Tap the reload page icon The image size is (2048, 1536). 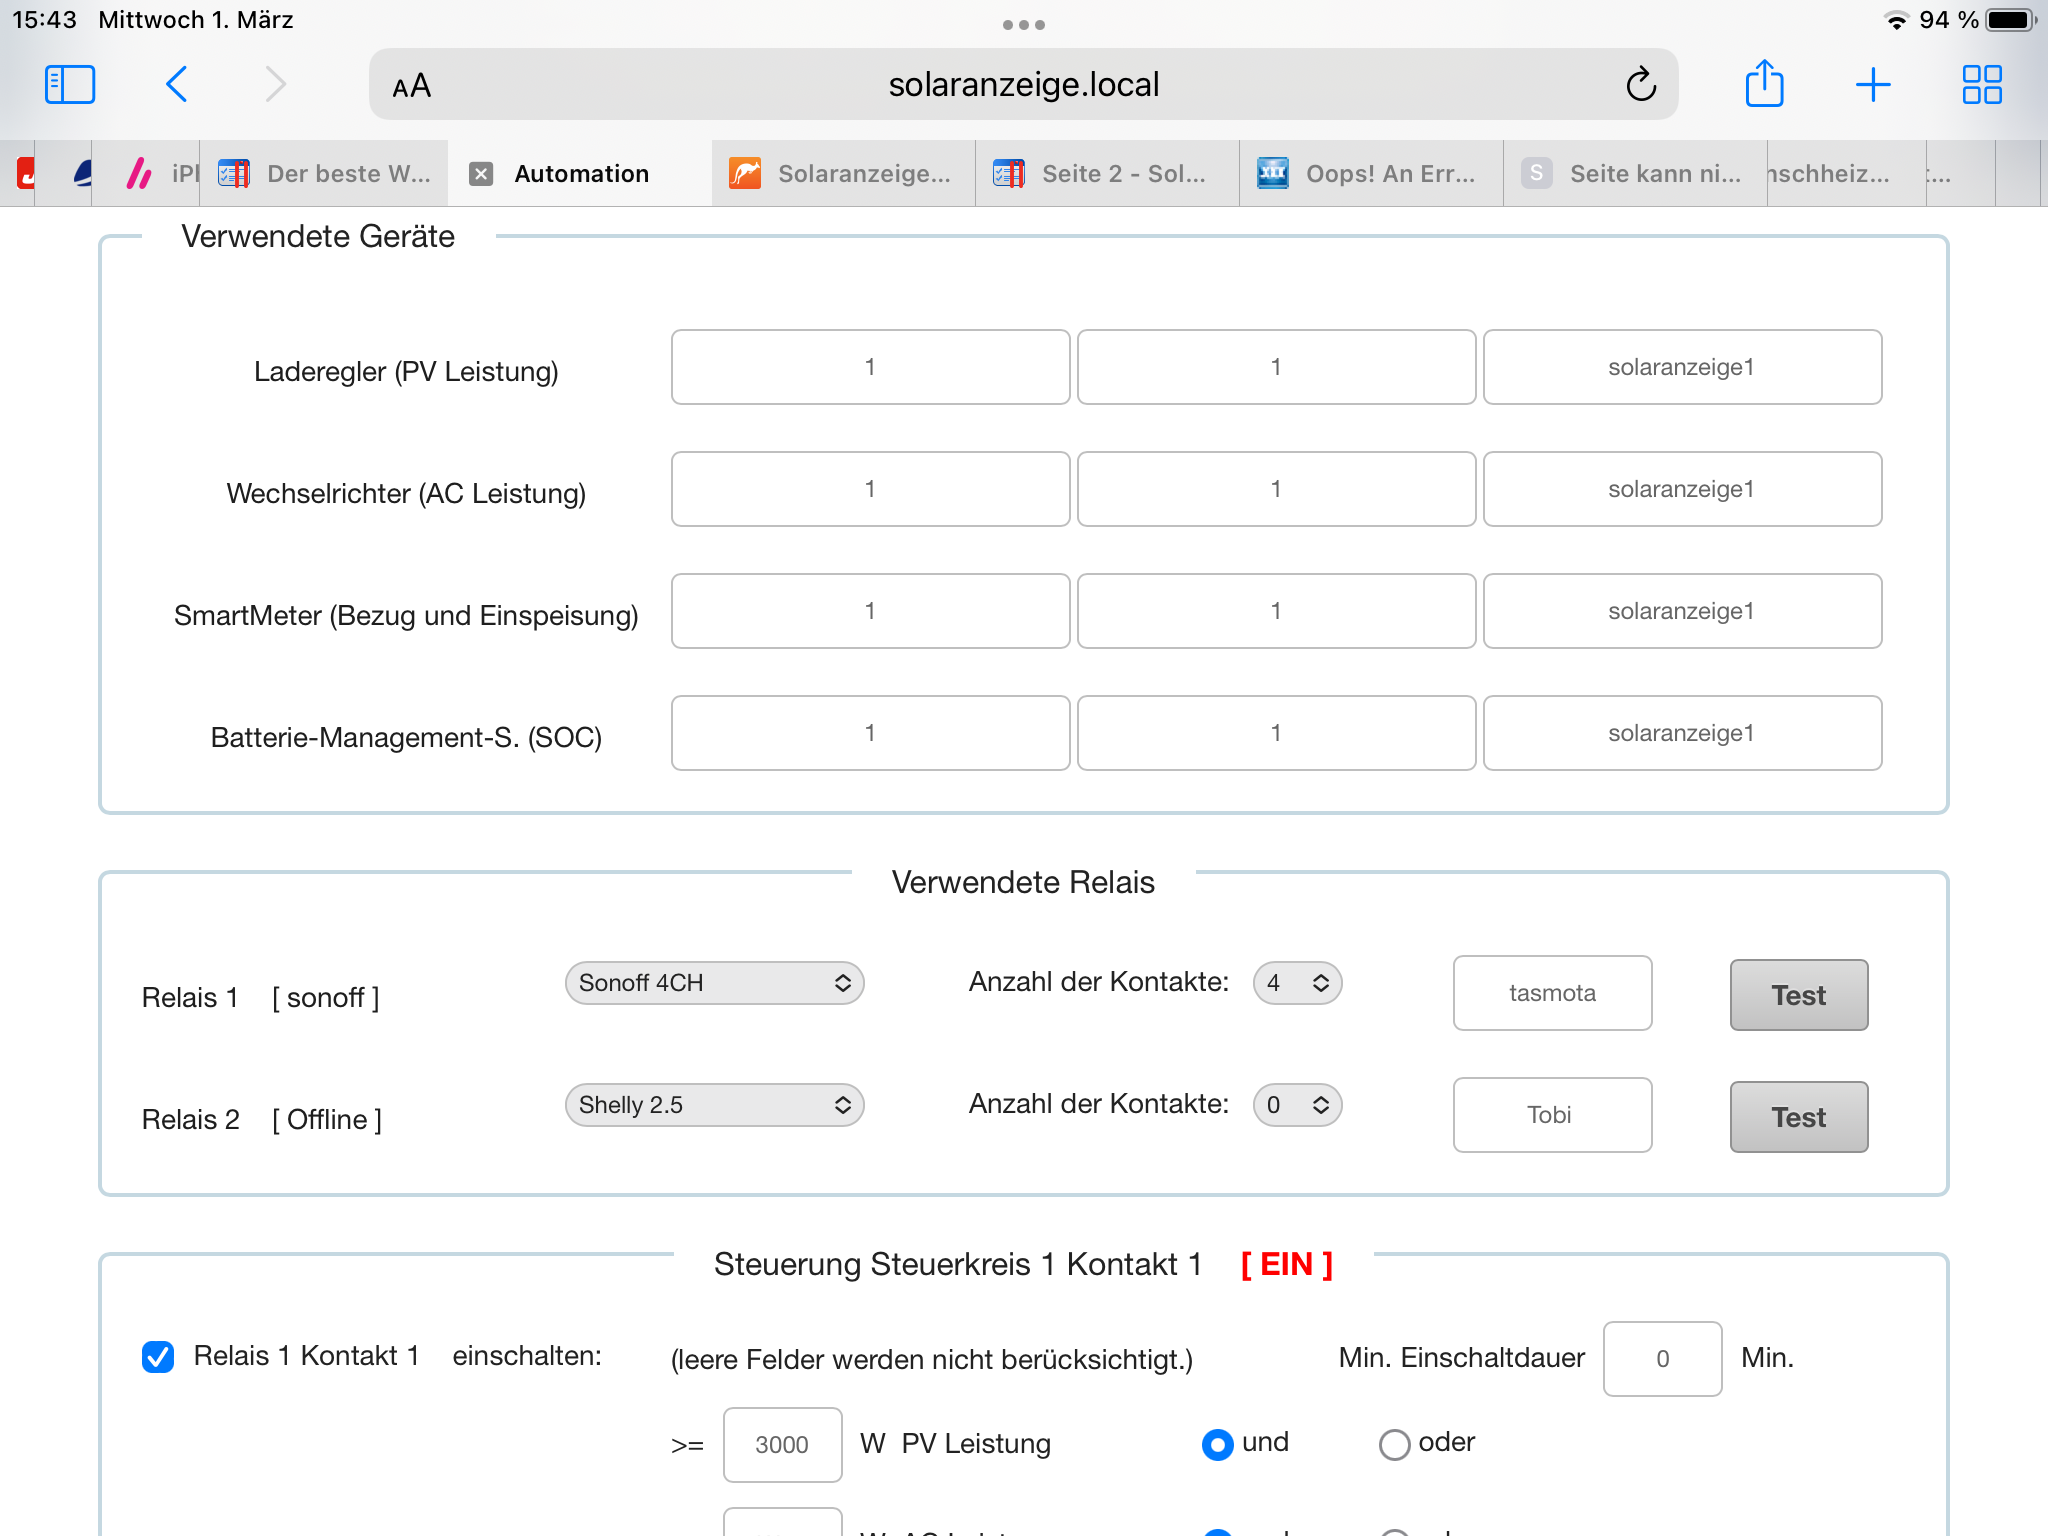(x=1640, y=85)
